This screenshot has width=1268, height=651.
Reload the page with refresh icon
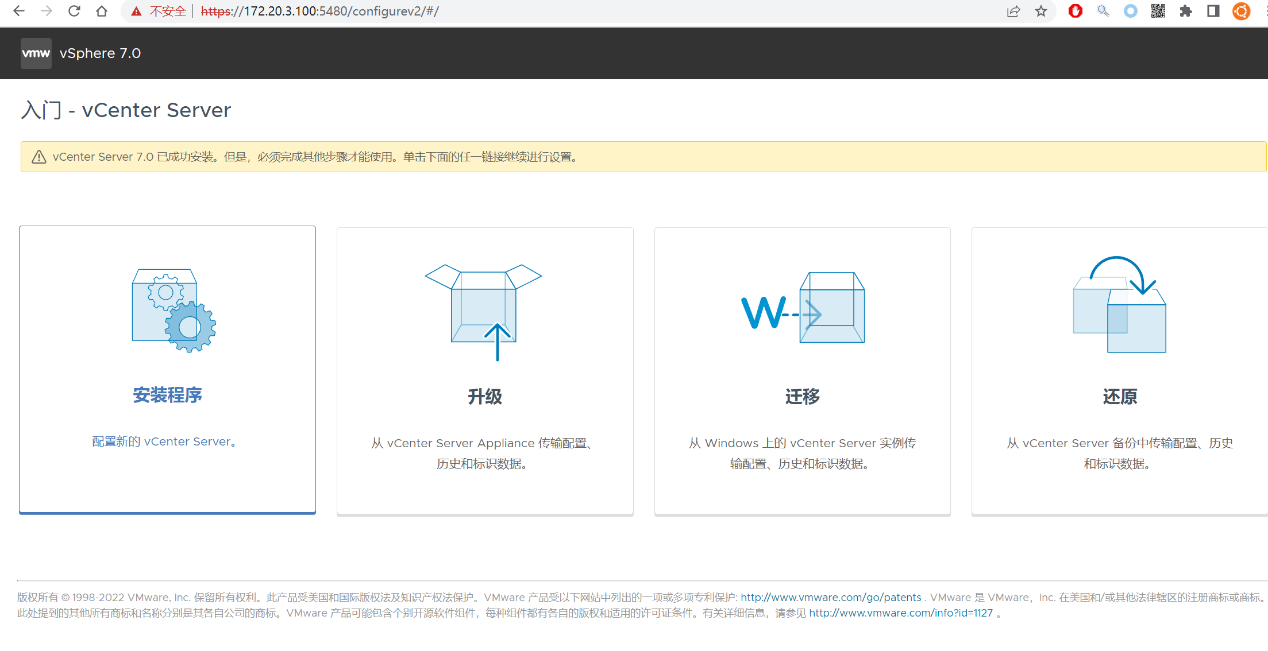74,11
